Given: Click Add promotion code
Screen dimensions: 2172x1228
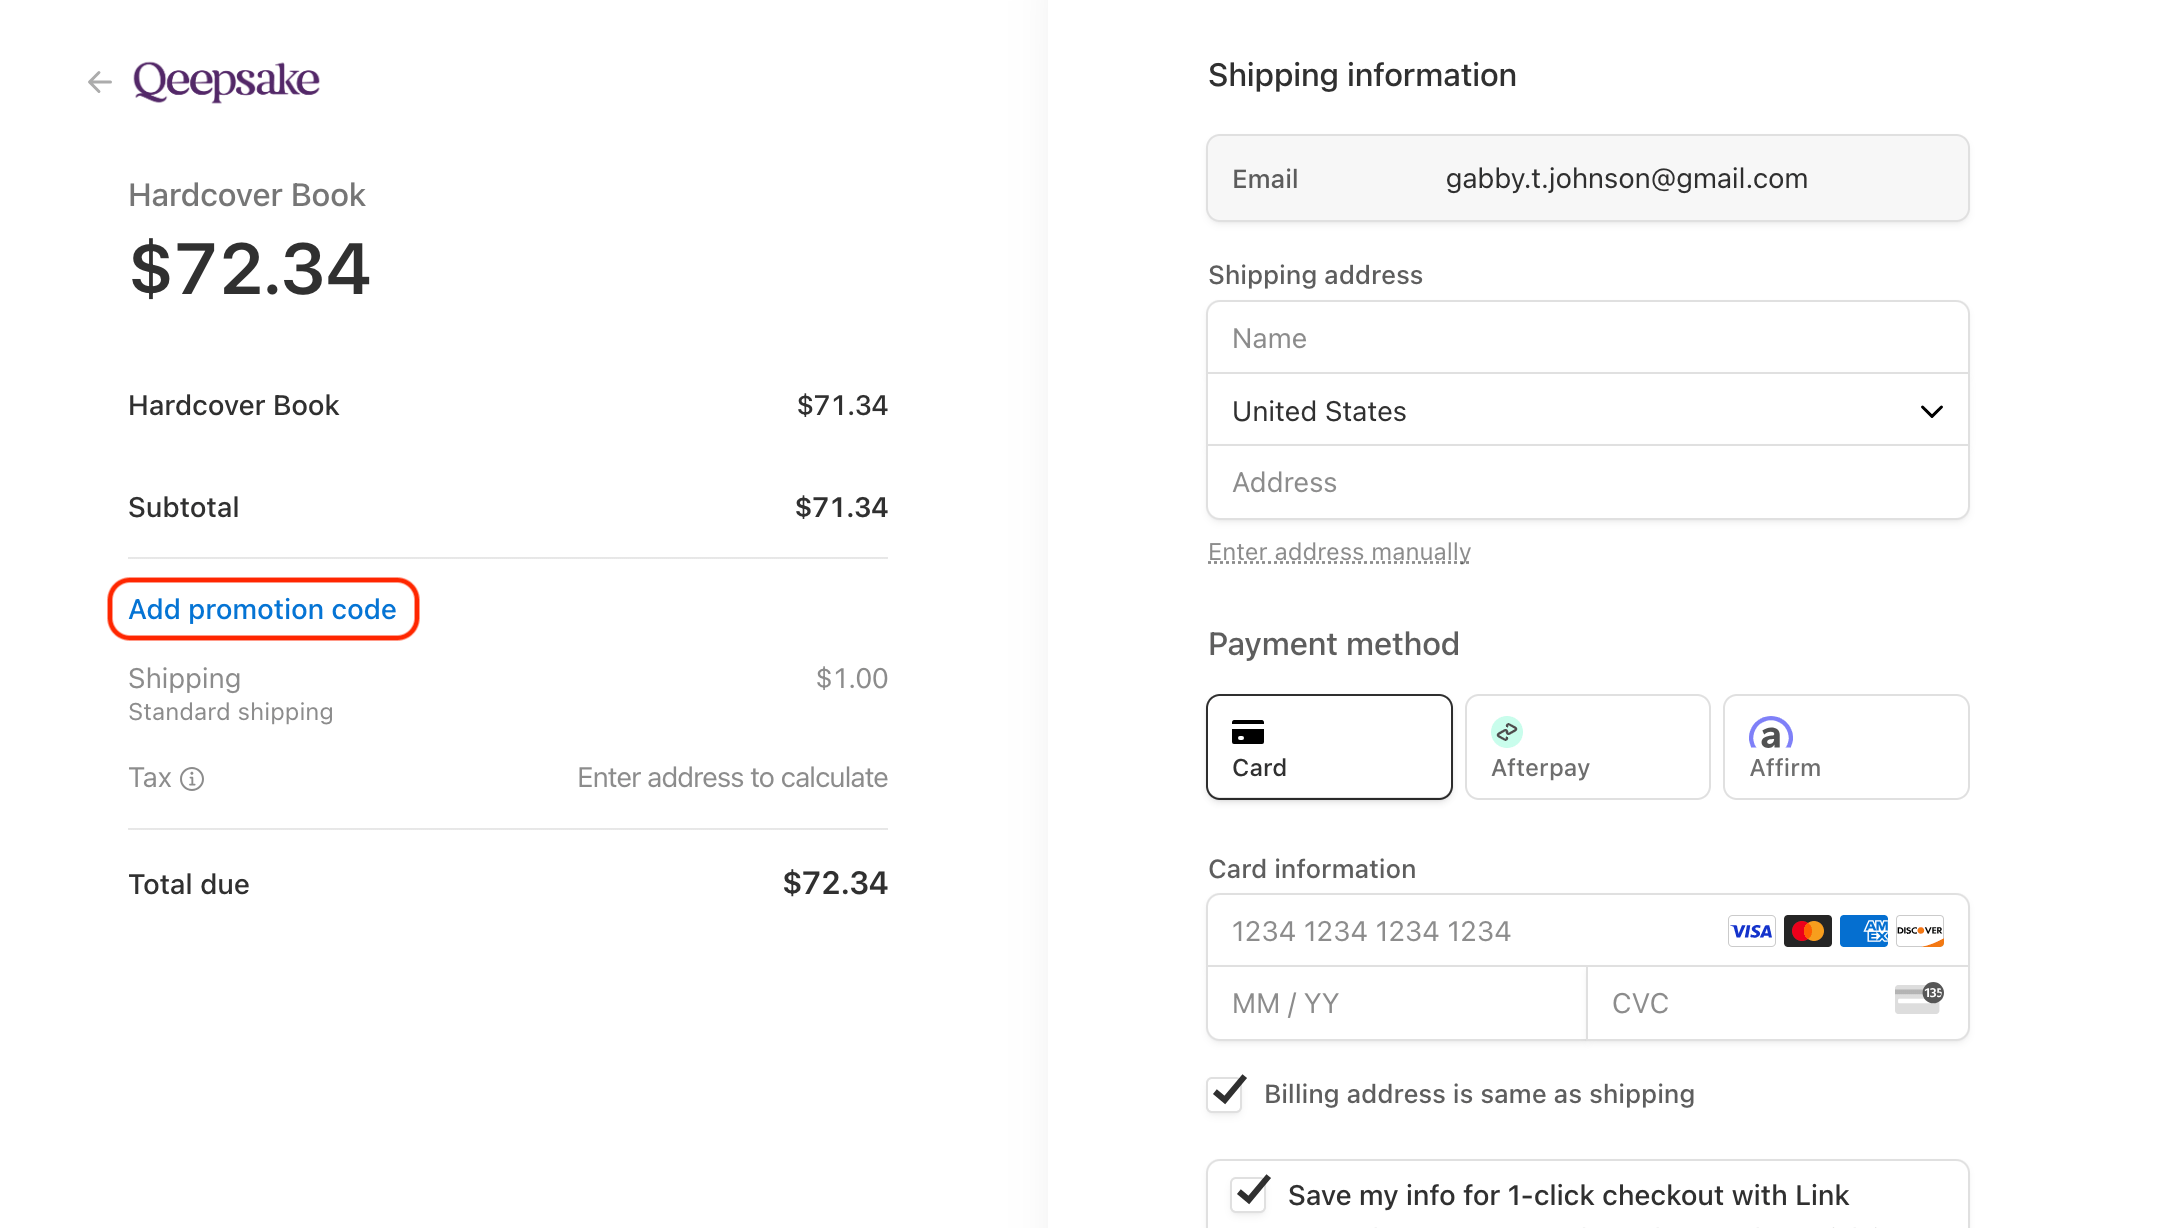Looking at the screenshot, I should 263,609.
